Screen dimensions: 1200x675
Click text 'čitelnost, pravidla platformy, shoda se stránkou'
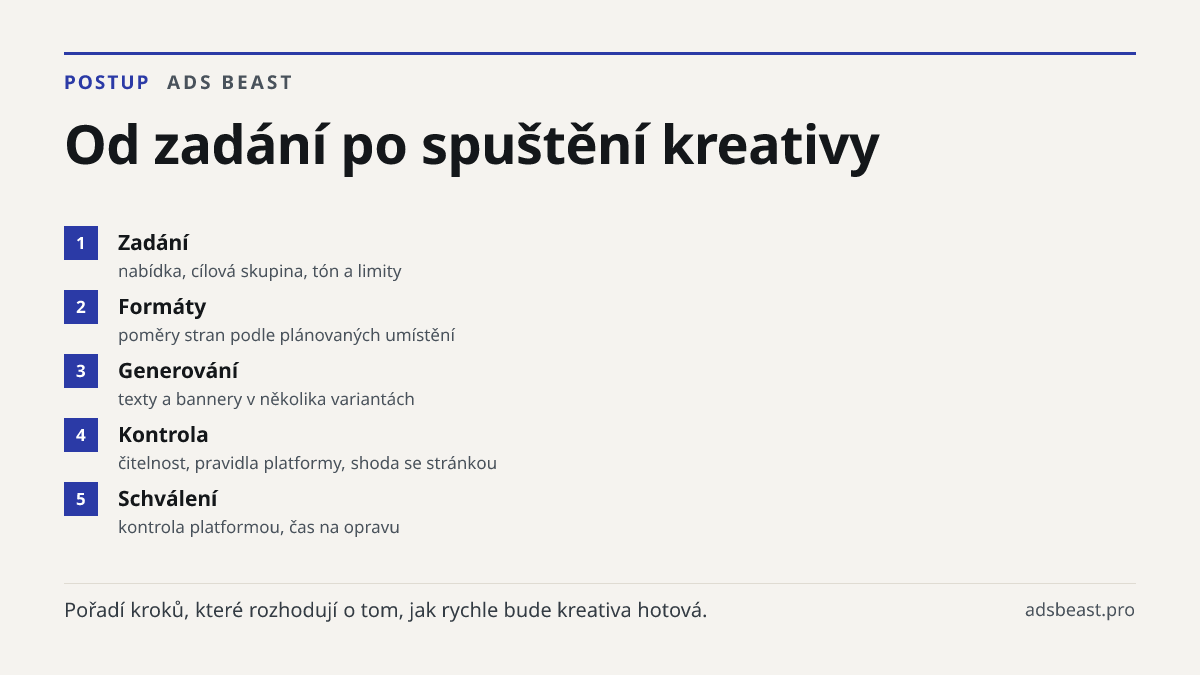307,463
